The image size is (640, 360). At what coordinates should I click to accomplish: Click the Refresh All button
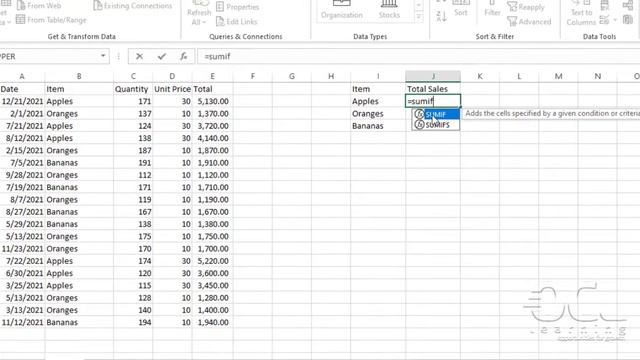tap(199, 13)
